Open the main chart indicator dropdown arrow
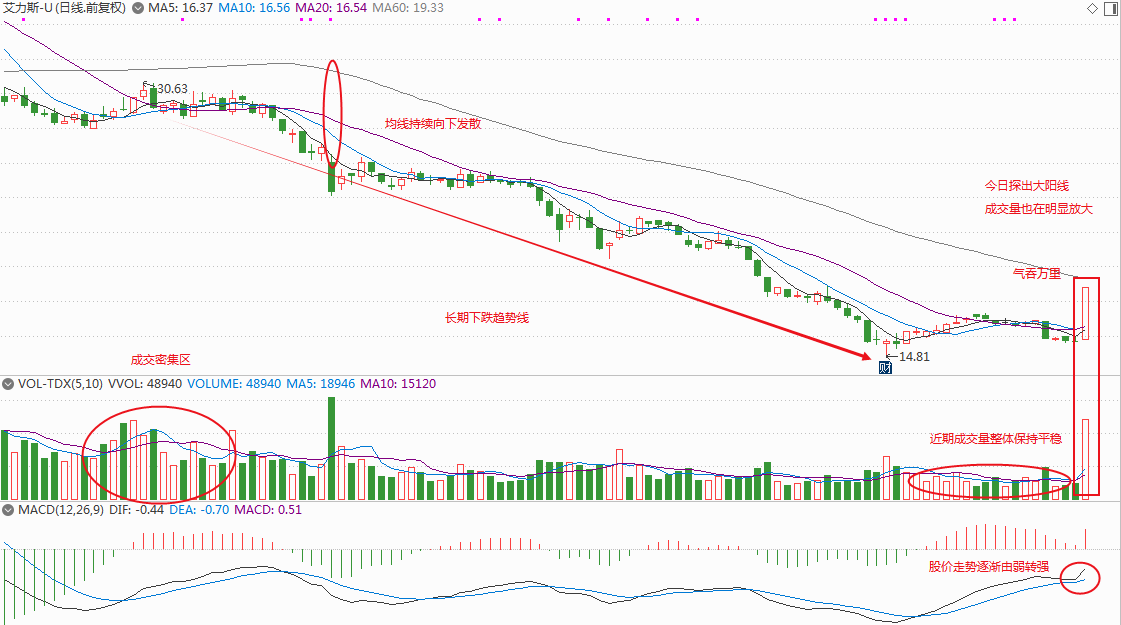This screenshot has width=1121, height=625. (x=138, y=8)
